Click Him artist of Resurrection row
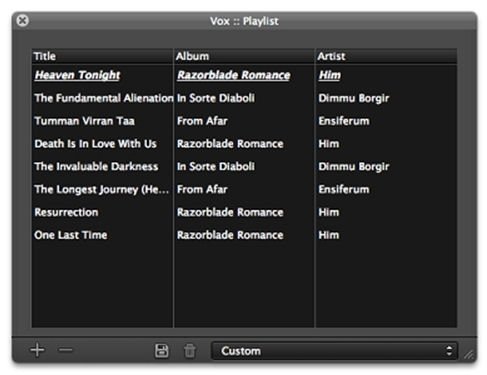 [329, 212]
